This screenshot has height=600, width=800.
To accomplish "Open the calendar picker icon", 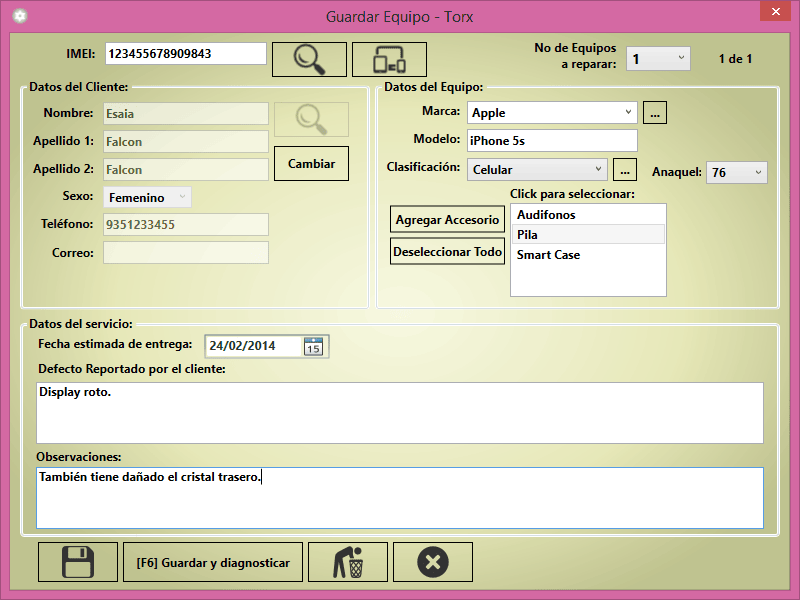I will pos(313,346).
